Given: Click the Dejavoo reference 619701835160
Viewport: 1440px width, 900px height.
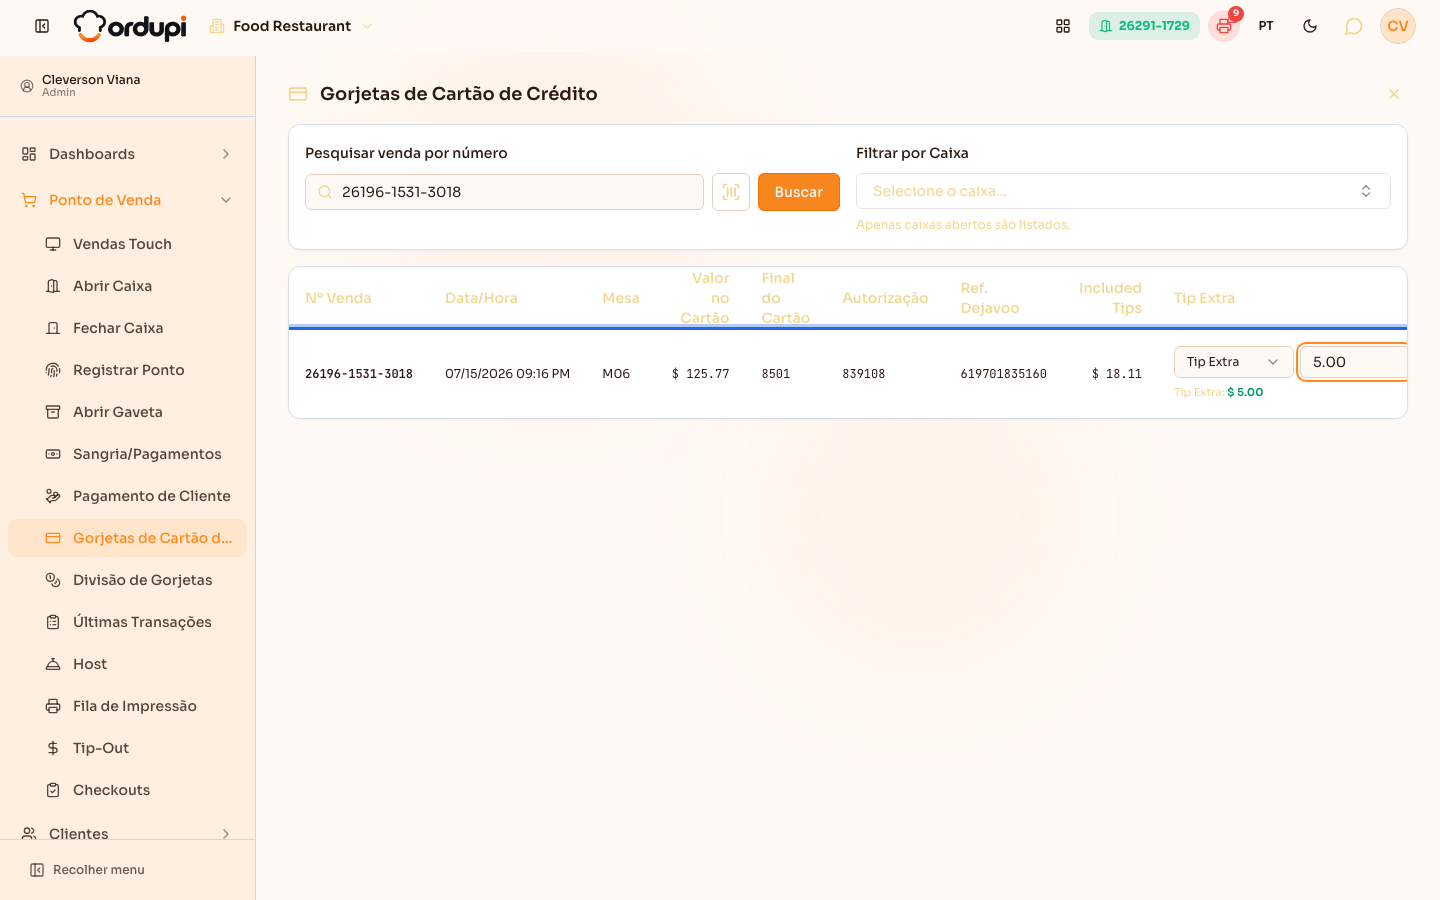Looking at the screenshot, I should coord(1004,374).
